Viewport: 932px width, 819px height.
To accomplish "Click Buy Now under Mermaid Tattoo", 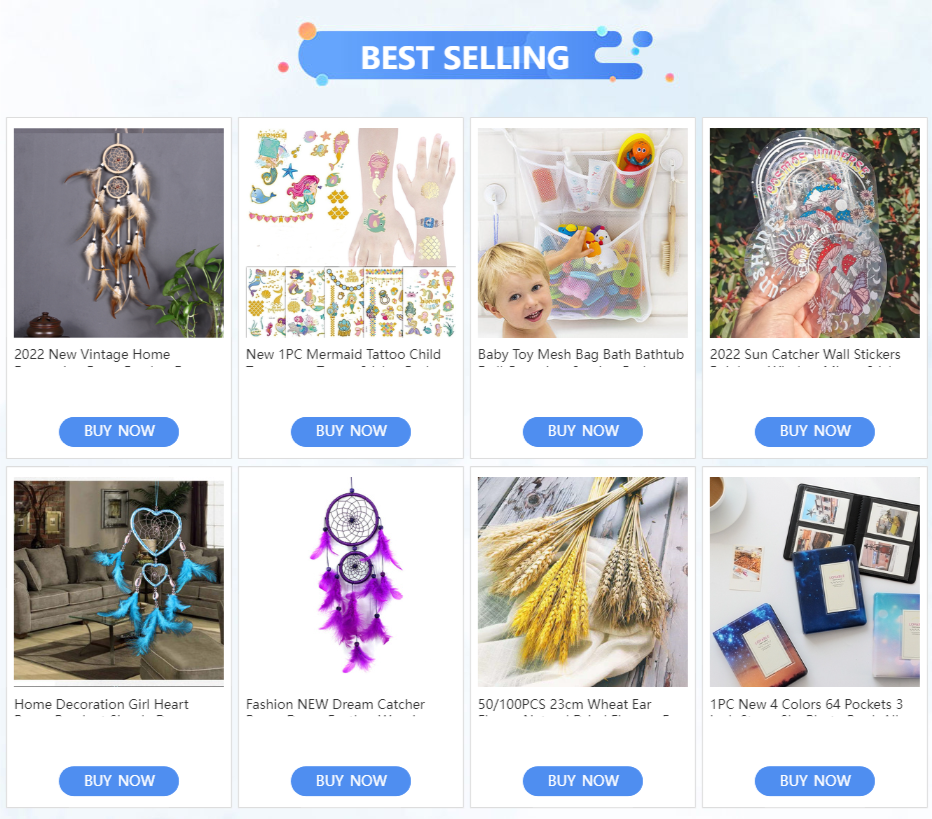I will tap(351, 431).
